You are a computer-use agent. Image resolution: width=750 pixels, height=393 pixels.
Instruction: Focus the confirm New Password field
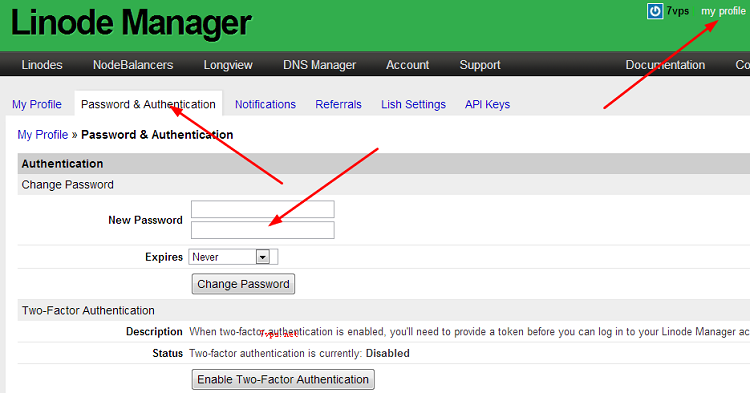point(263,230)
